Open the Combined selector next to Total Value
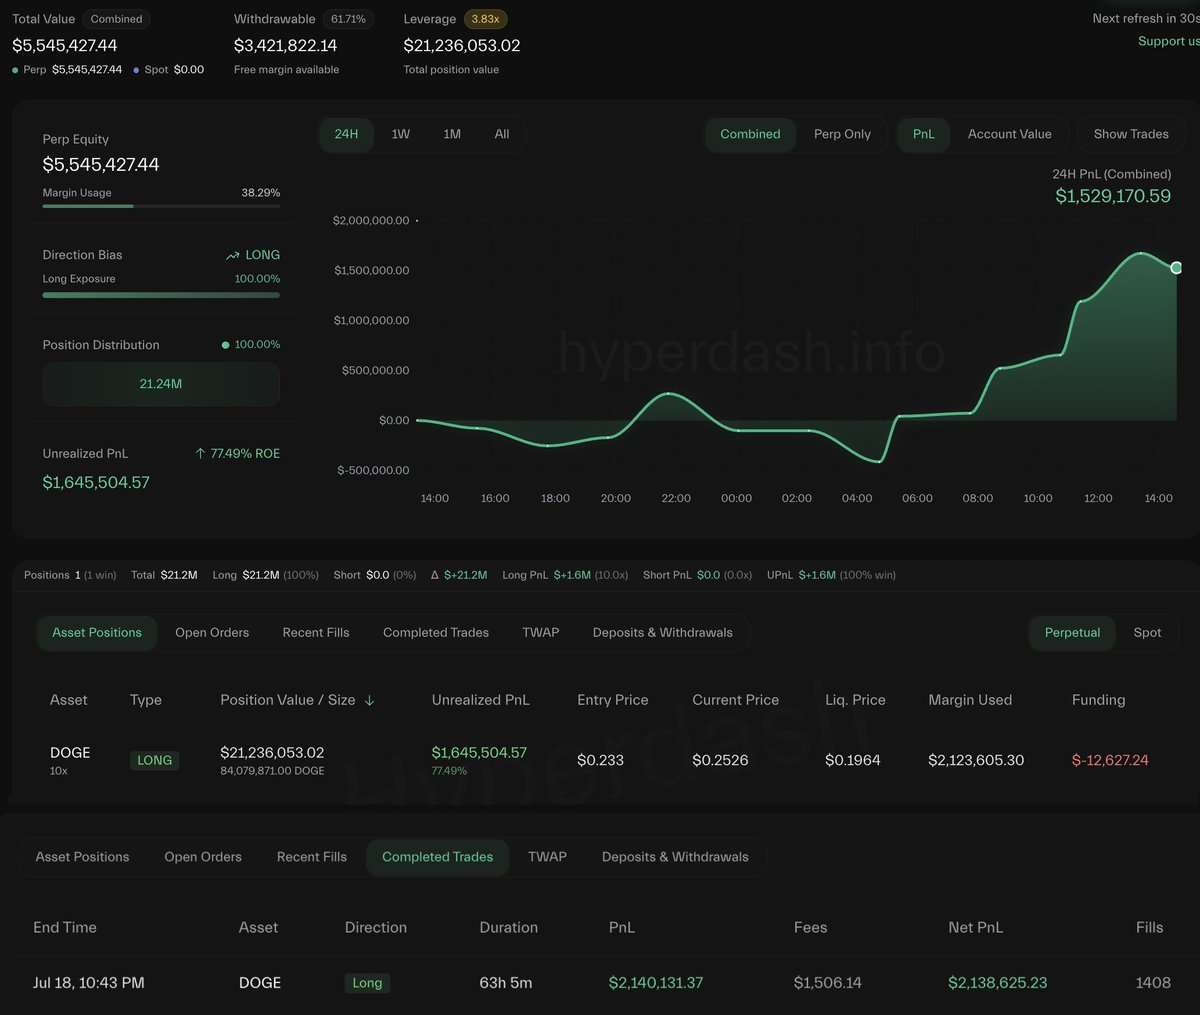1200x1015 pixels. [x=116, y=19]
